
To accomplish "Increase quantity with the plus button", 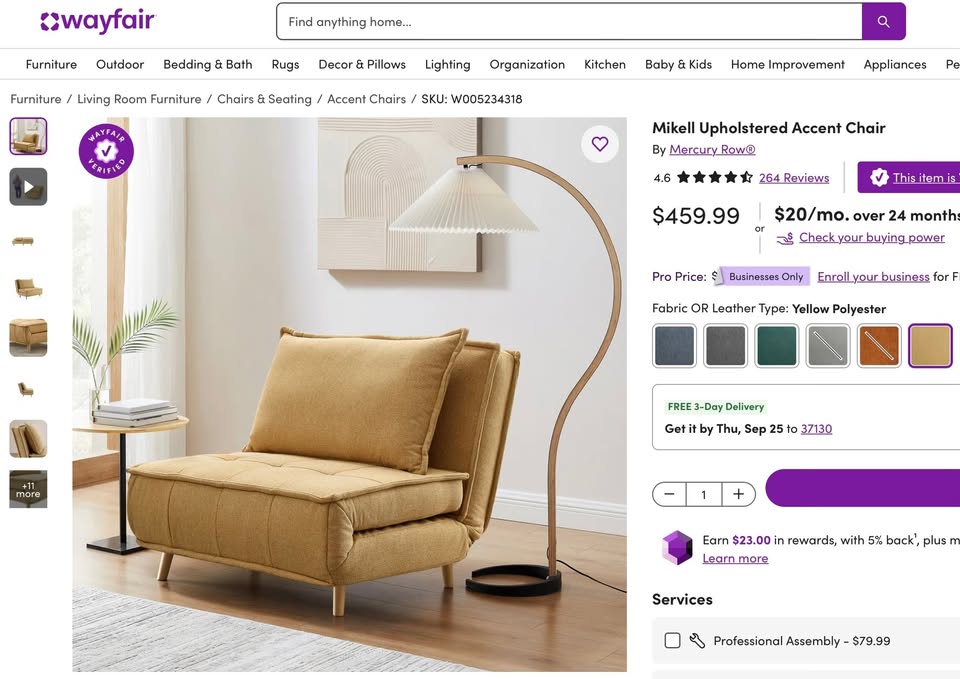I will tap(738, 494).
